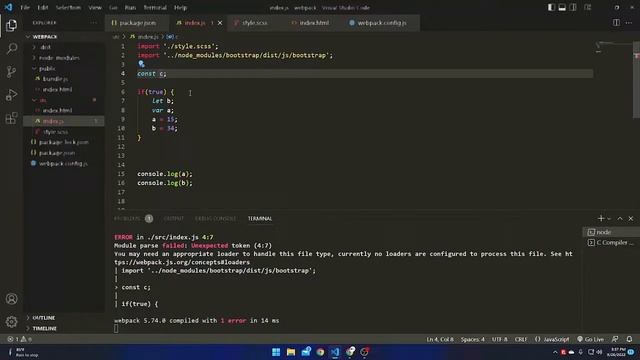Open Customize Layout in the title bar

(588, 7)
